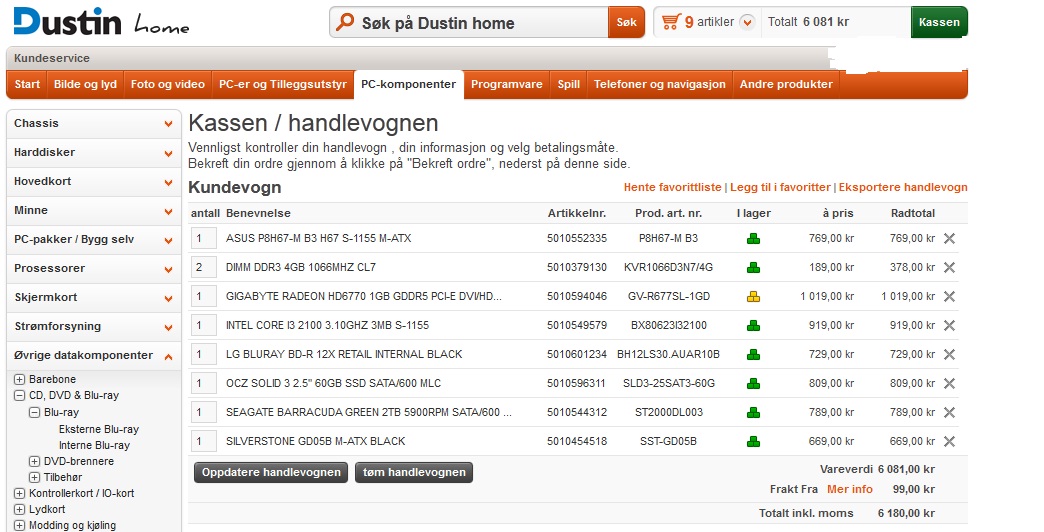Click Oppdatere handlevognen button
This screenshot has height=532, width=1044.
pos(271,473)
